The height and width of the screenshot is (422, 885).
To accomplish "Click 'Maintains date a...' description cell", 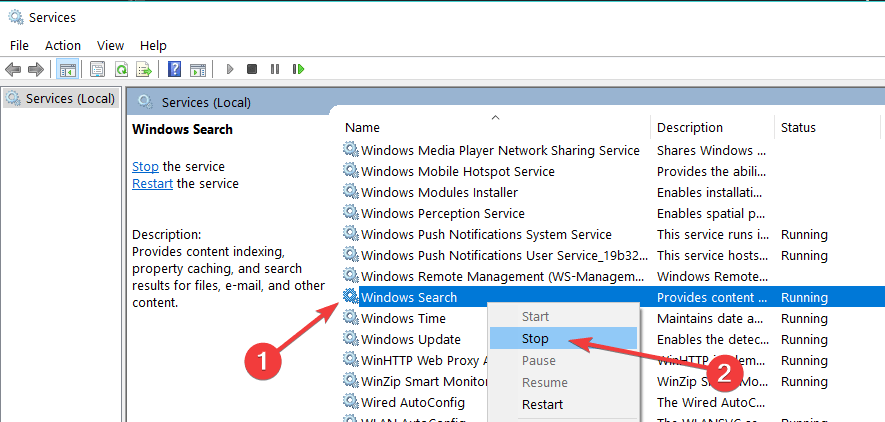I will [x=710, y=319].
